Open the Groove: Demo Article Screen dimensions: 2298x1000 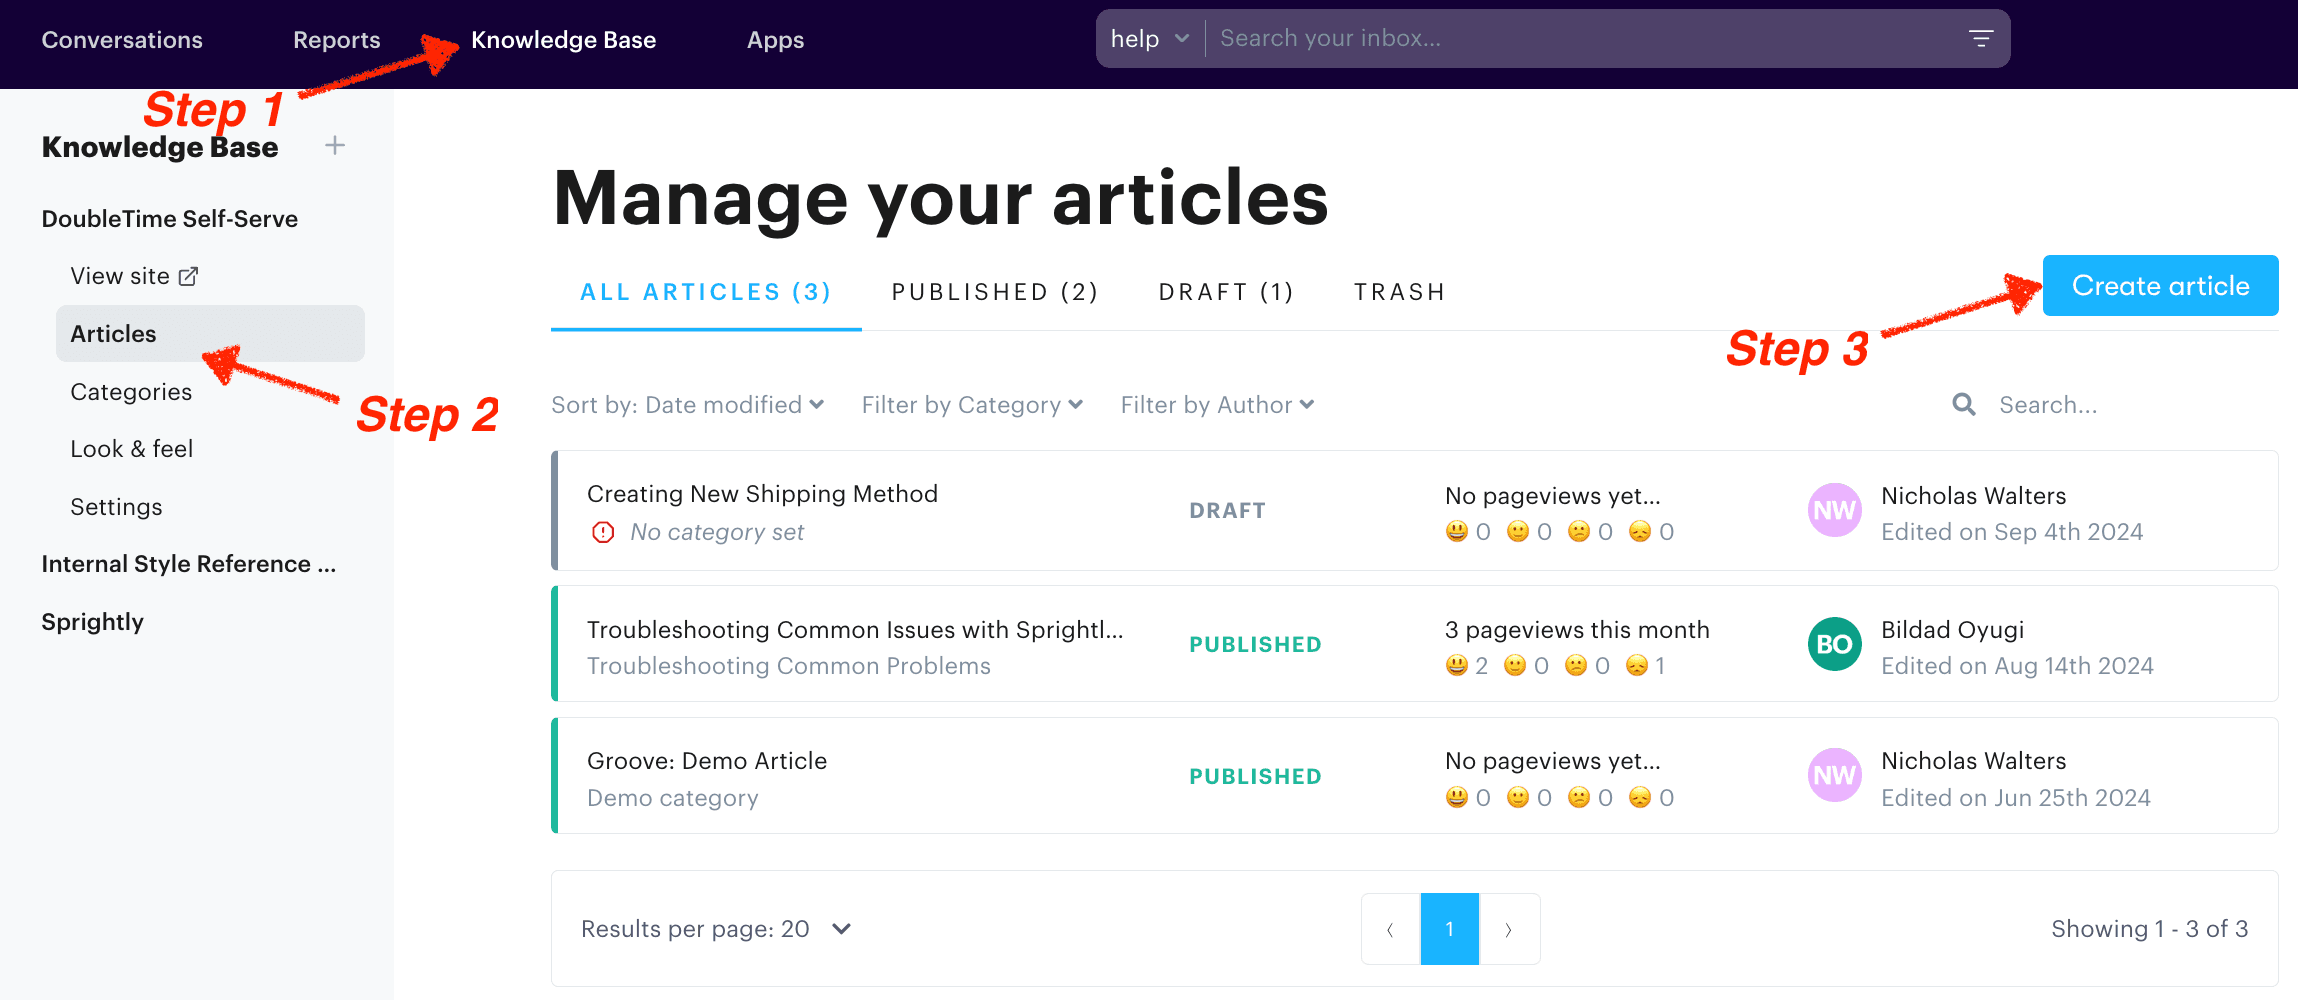(707, 760)
